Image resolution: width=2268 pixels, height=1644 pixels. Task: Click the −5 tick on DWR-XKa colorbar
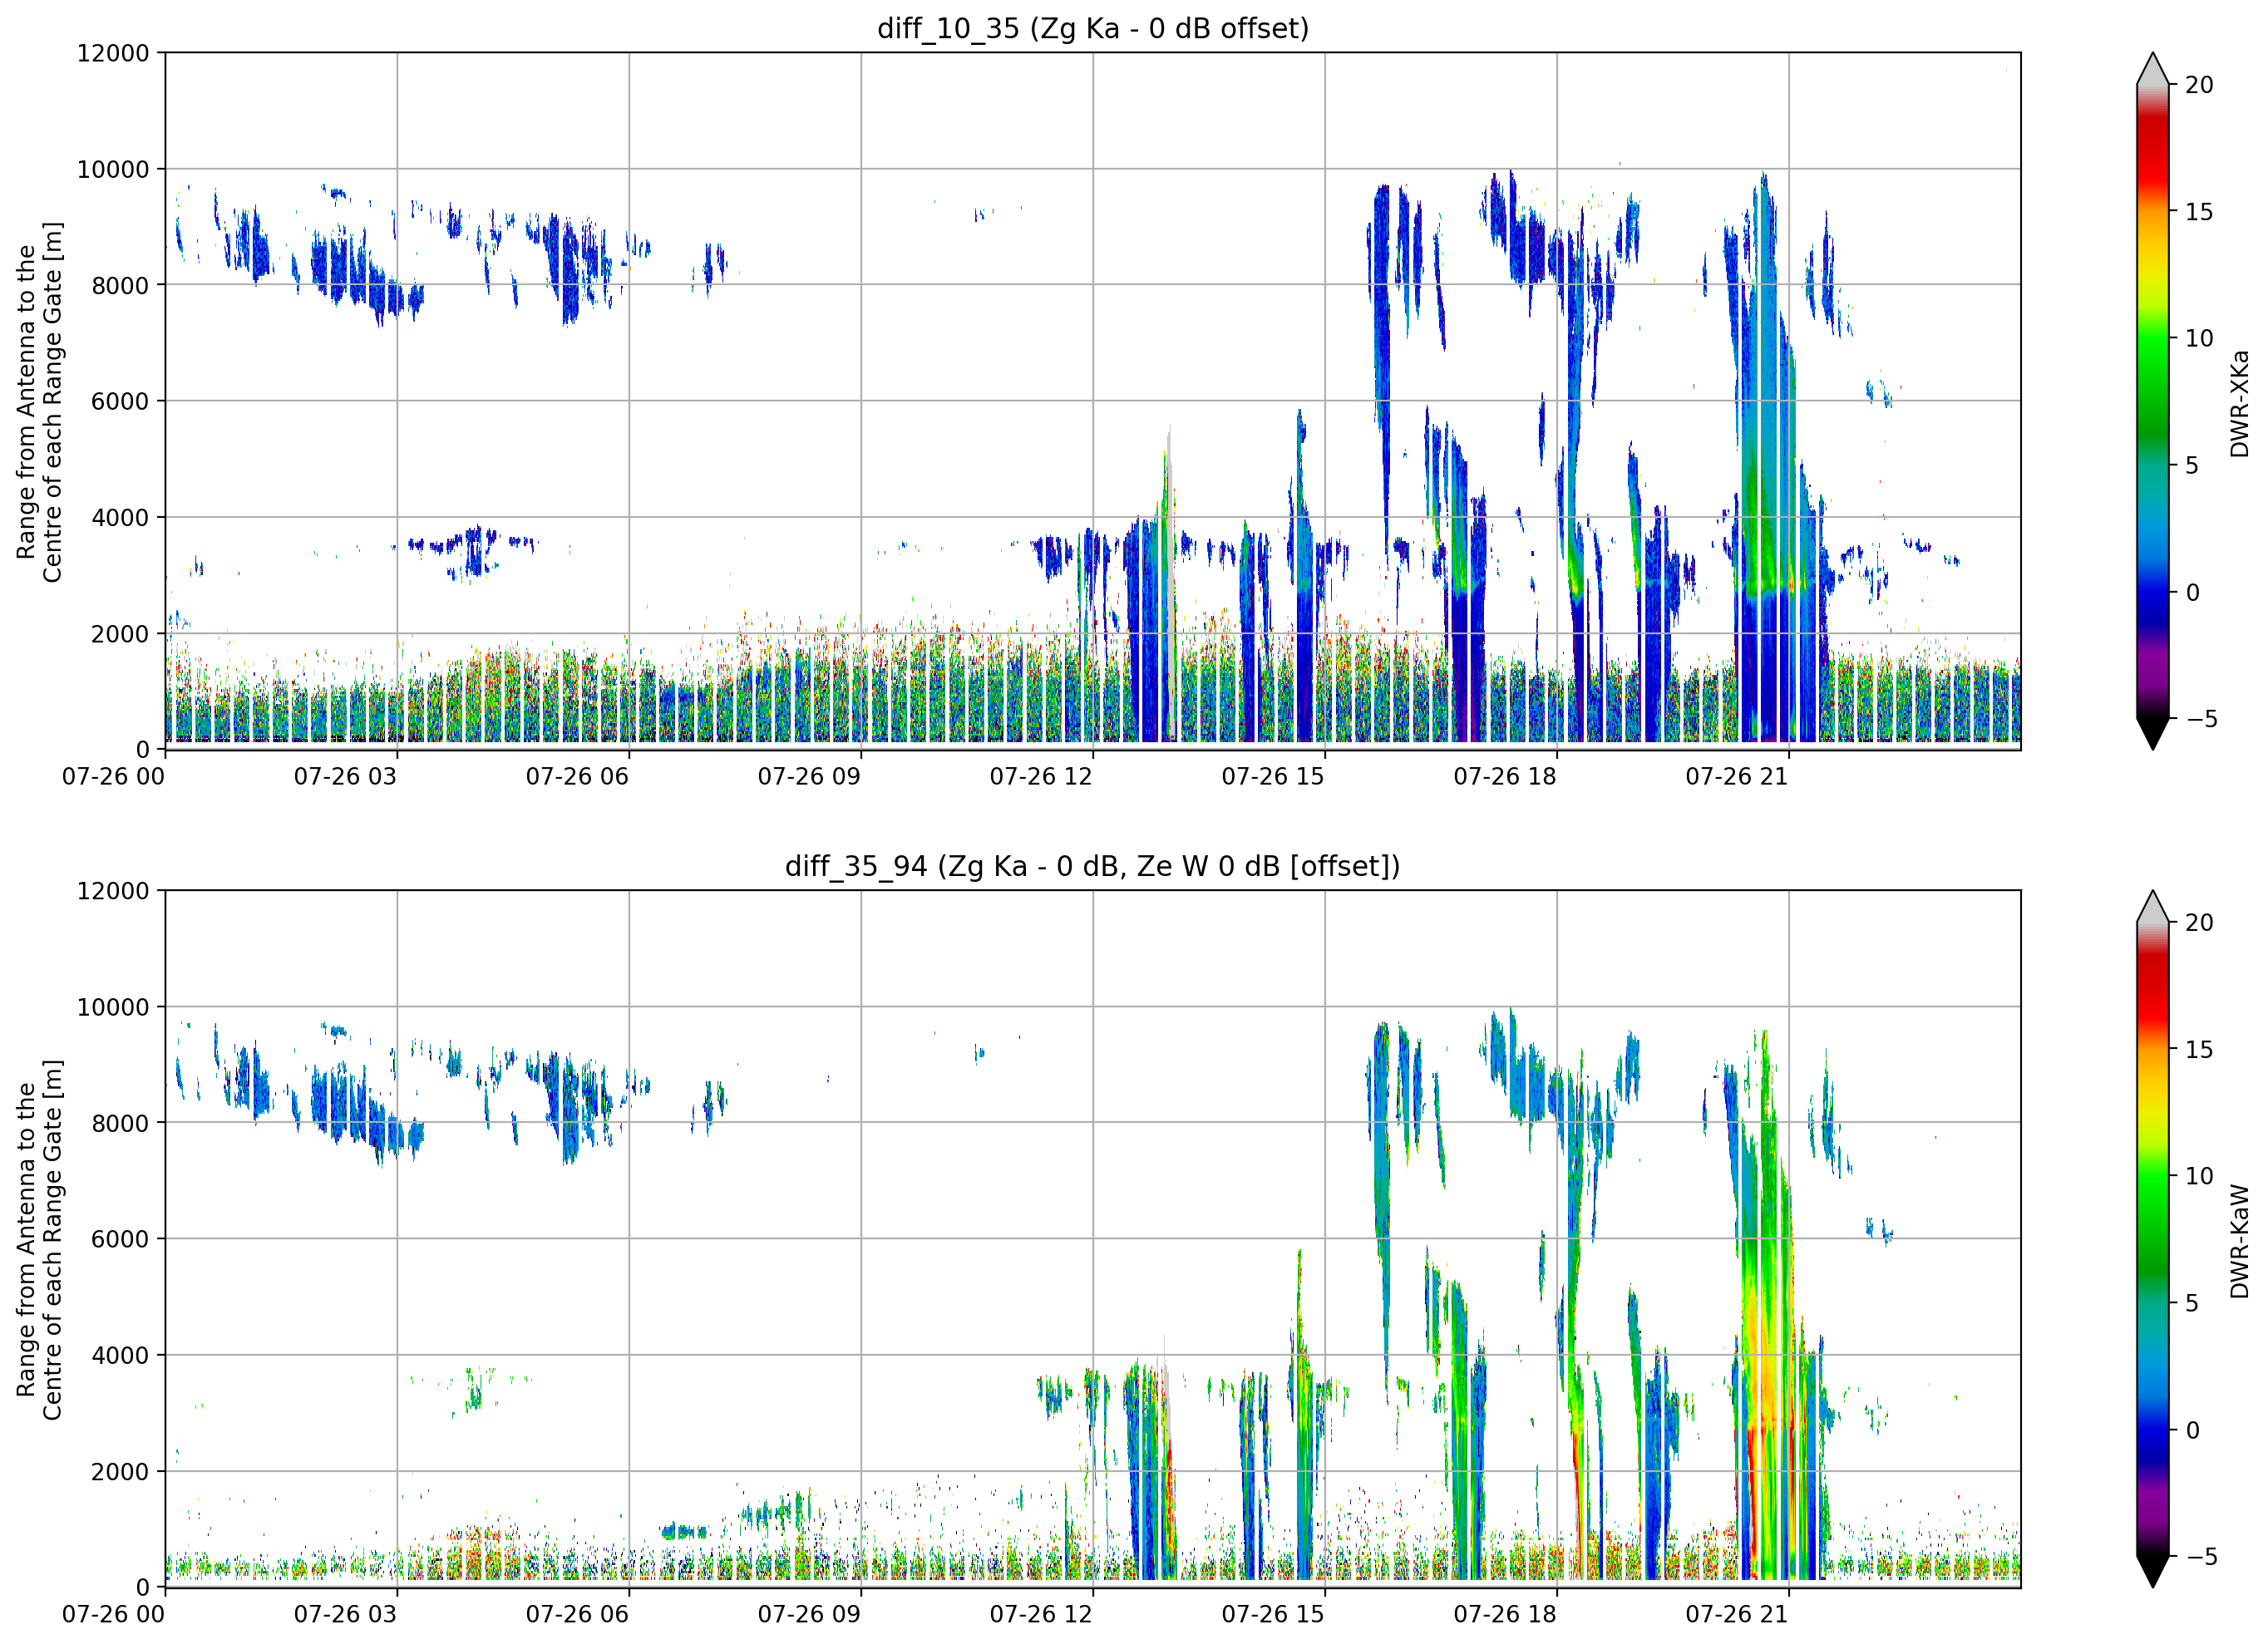tap(2201, 719)
